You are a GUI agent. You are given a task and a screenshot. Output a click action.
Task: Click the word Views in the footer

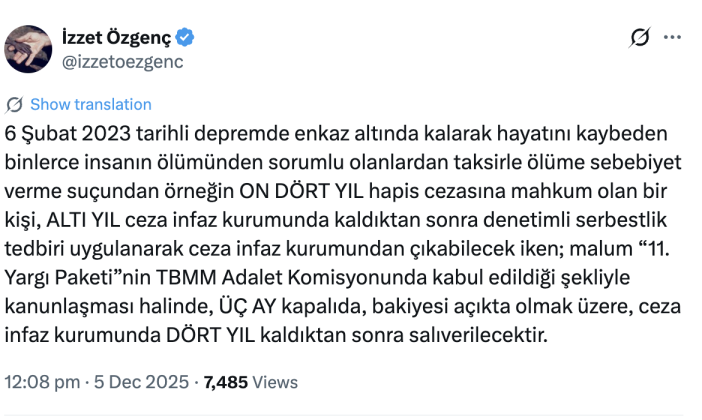(276, 382)
